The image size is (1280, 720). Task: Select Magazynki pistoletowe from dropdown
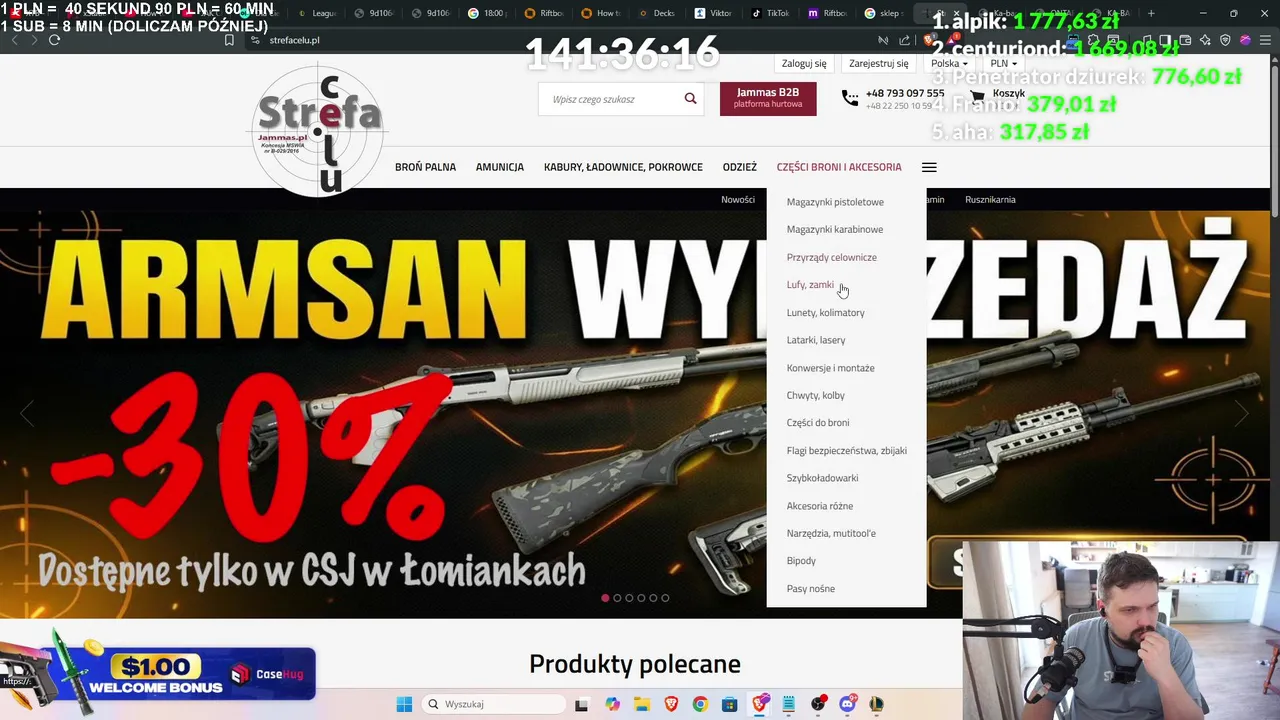pyautogui.click(x=835, y=202)
